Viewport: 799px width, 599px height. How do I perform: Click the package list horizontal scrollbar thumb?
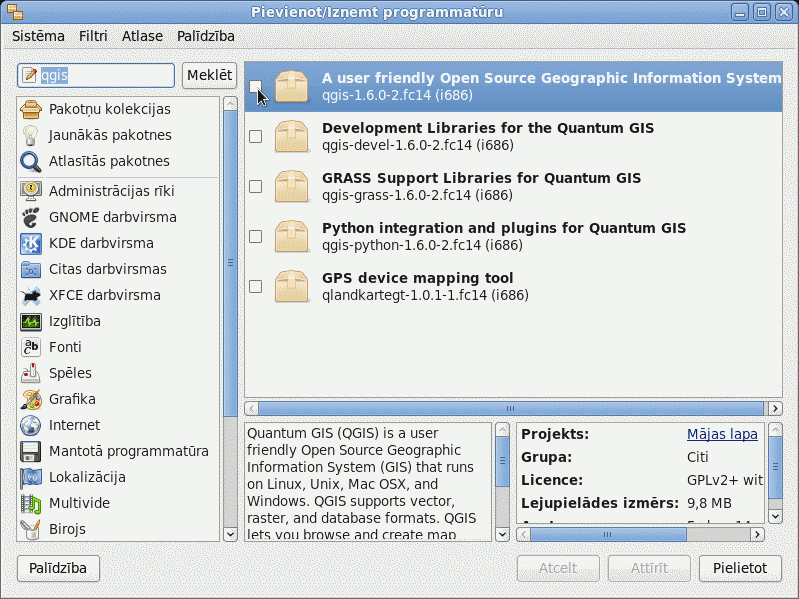511,409
